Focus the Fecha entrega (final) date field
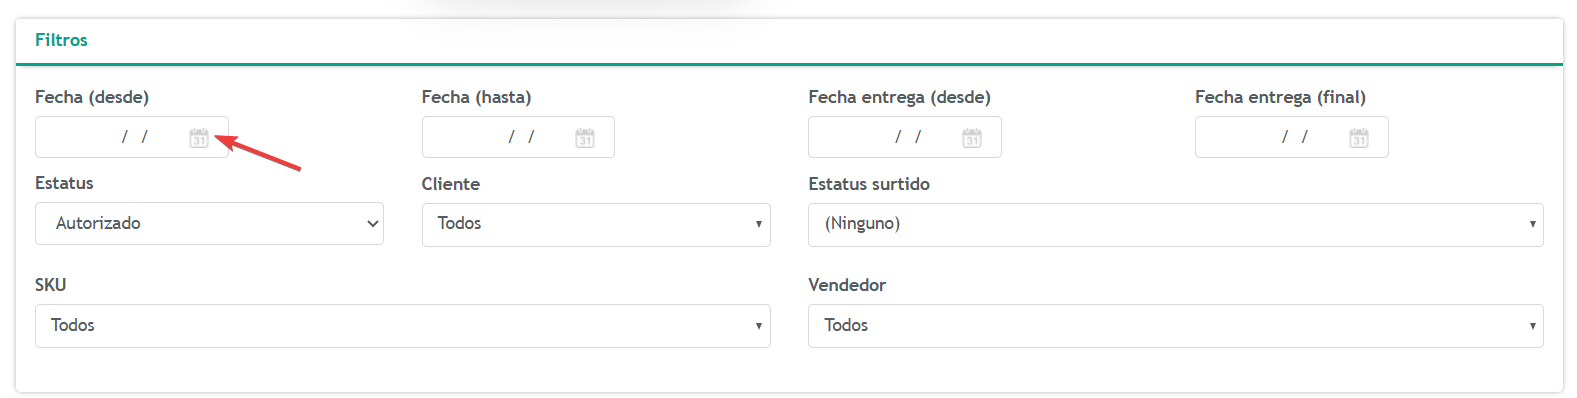1577x398 pixels. point(1292,137)
